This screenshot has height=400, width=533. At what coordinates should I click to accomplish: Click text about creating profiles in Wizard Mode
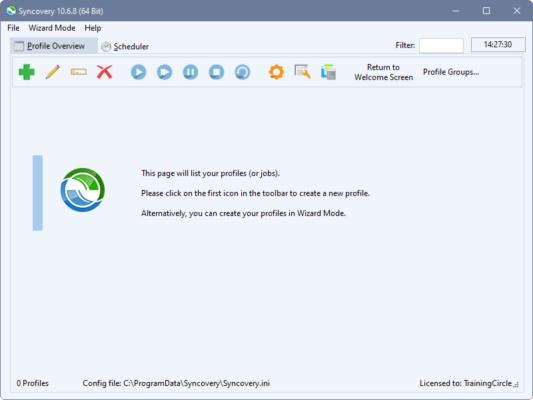[243, 213]
